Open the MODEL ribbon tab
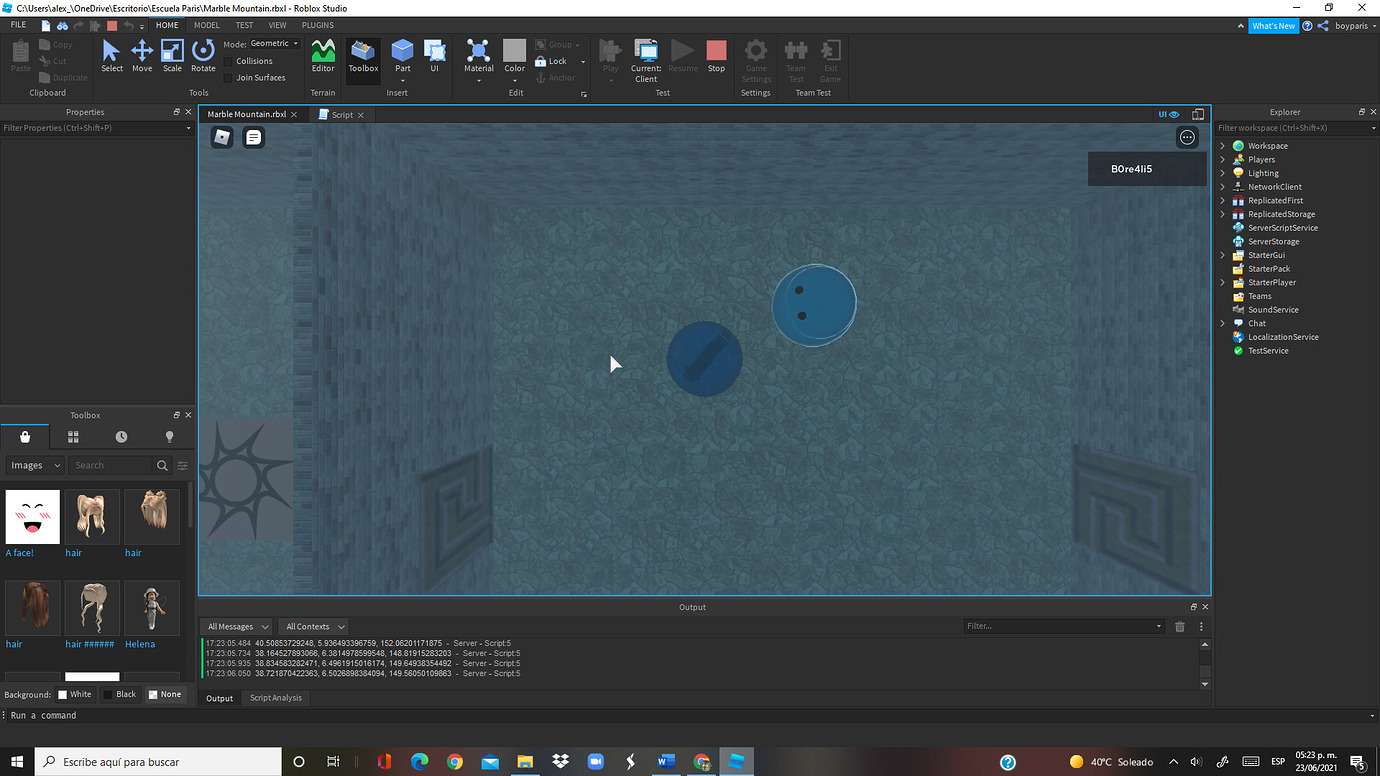This screenshot has height=776, width=1380. click(207, 25)
